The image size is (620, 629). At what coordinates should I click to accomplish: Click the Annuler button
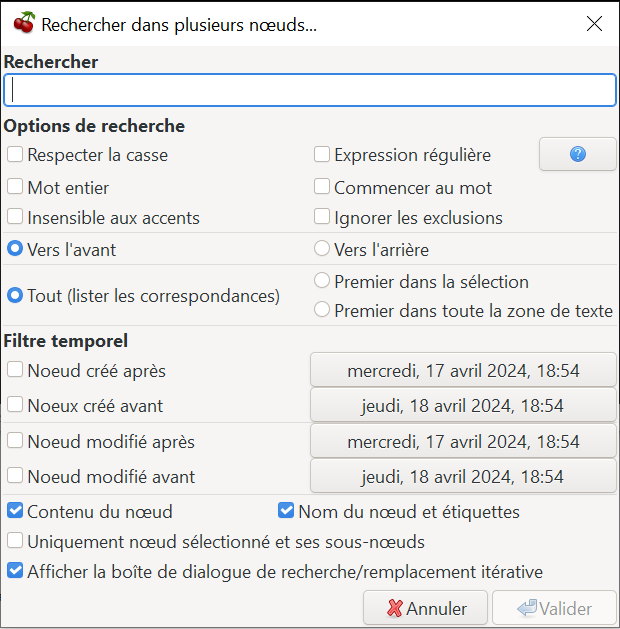point(425,608)
